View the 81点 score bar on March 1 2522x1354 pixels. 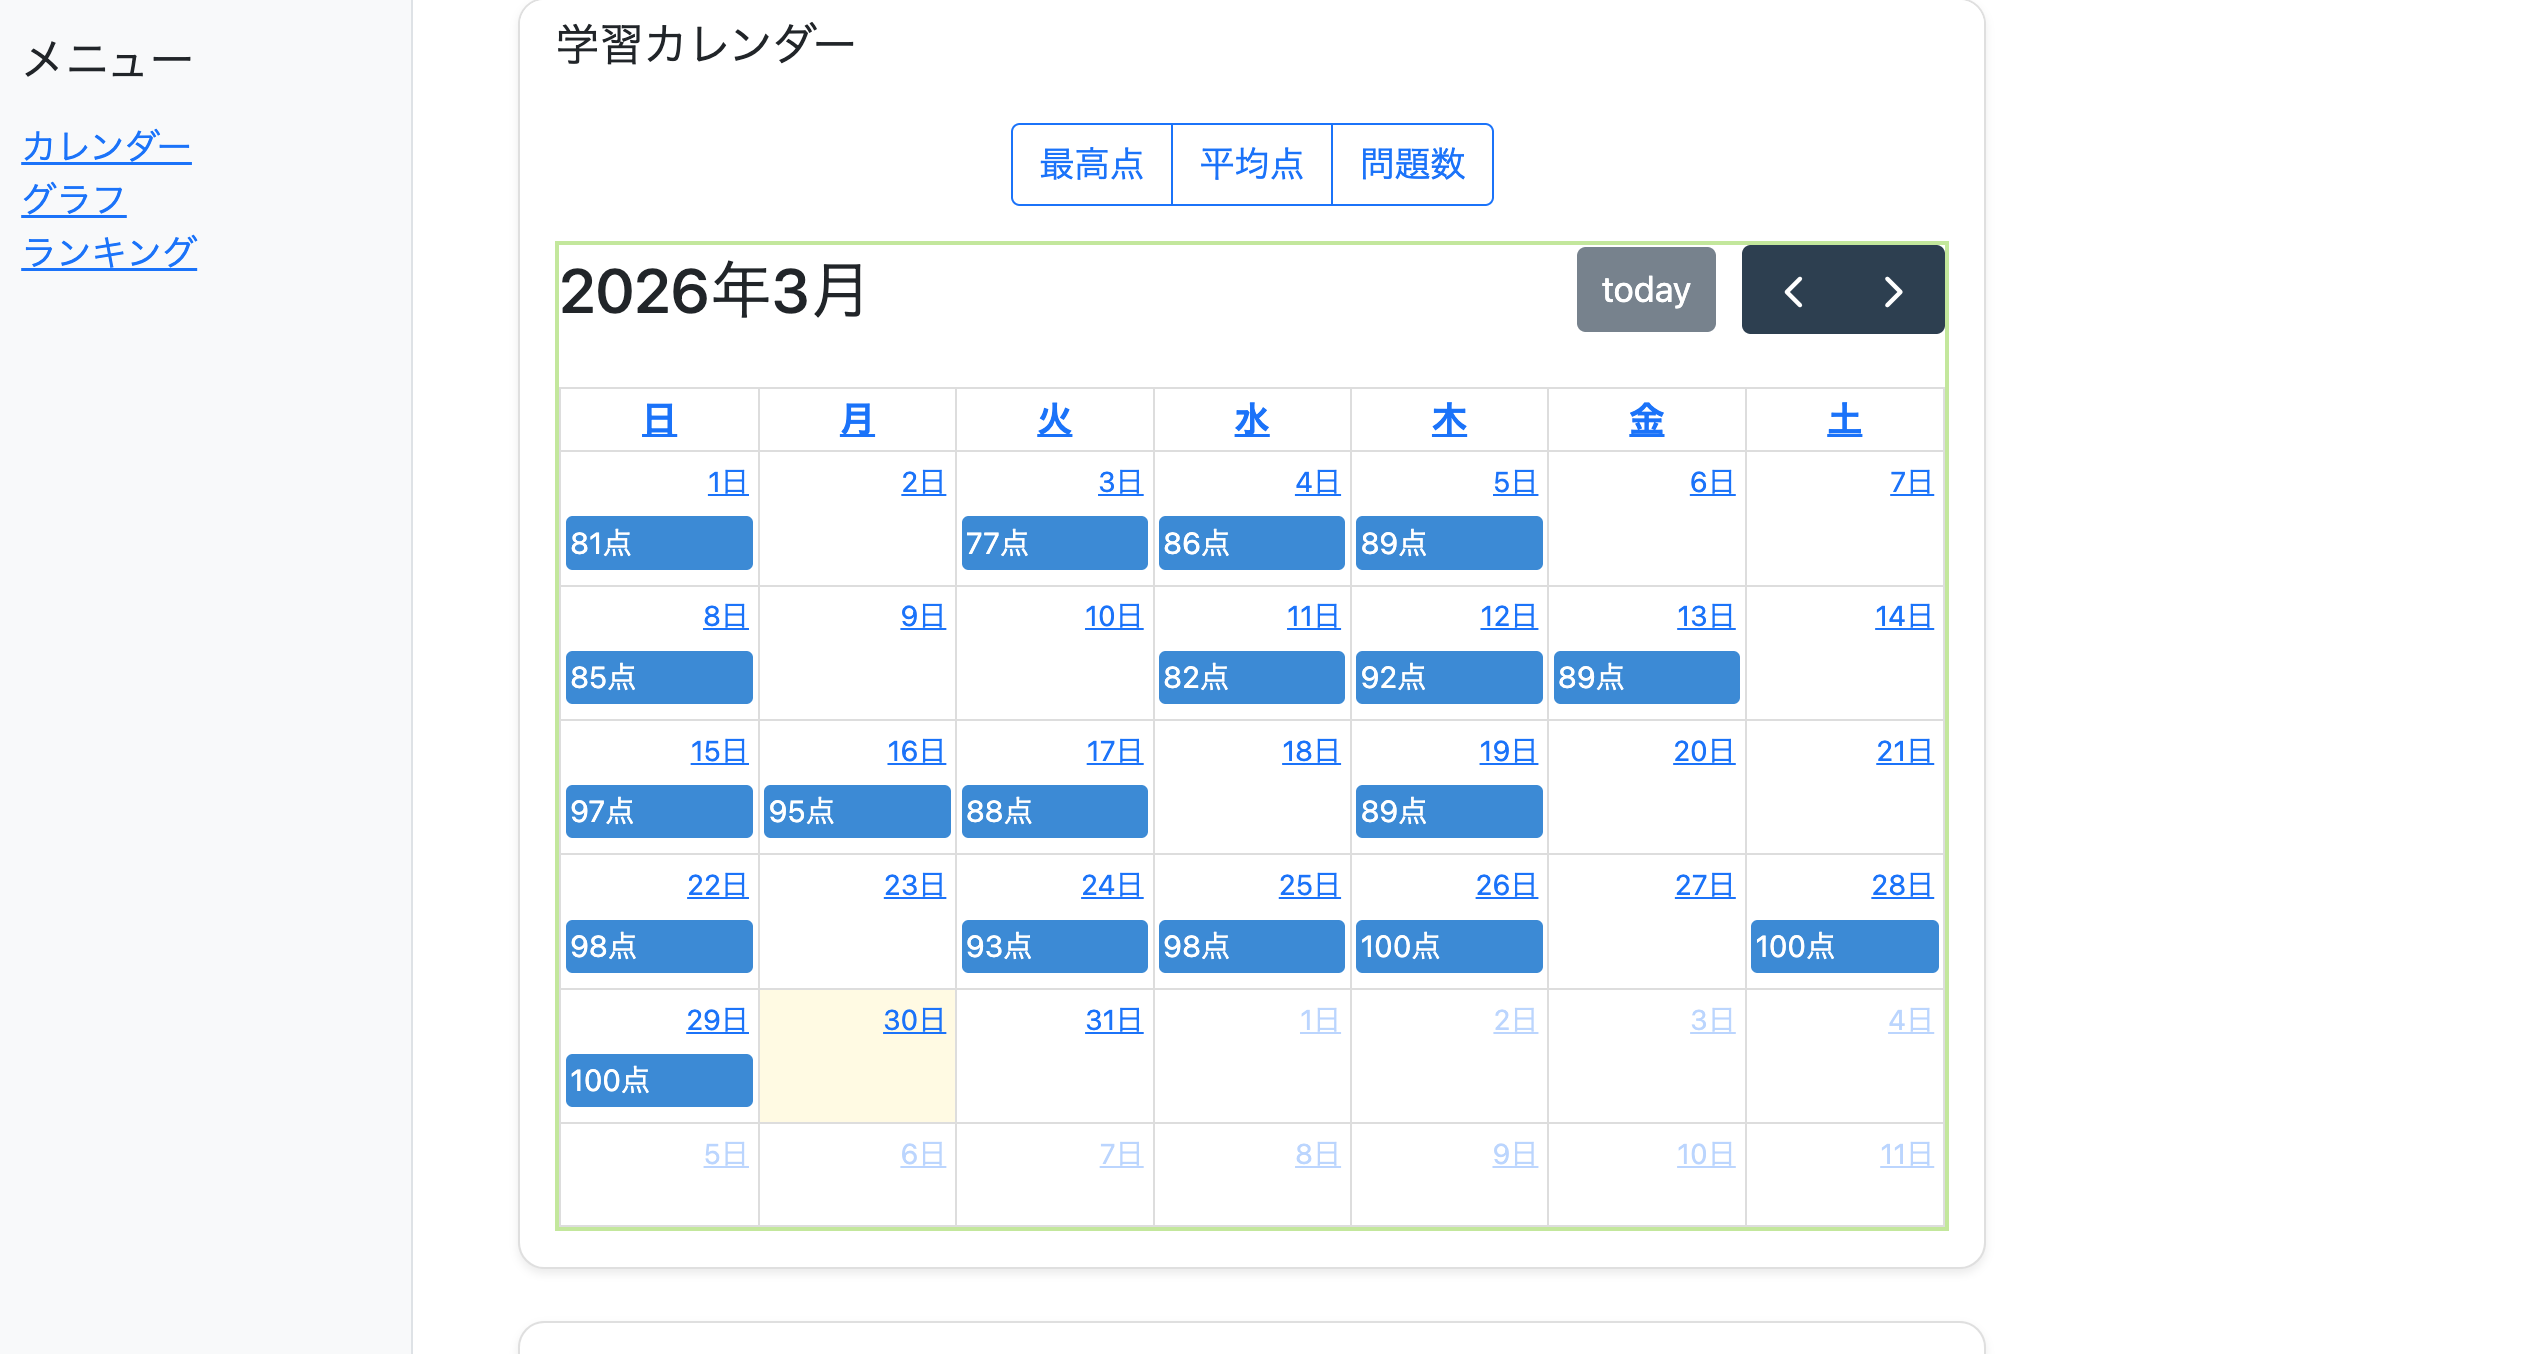click(658, 543)
